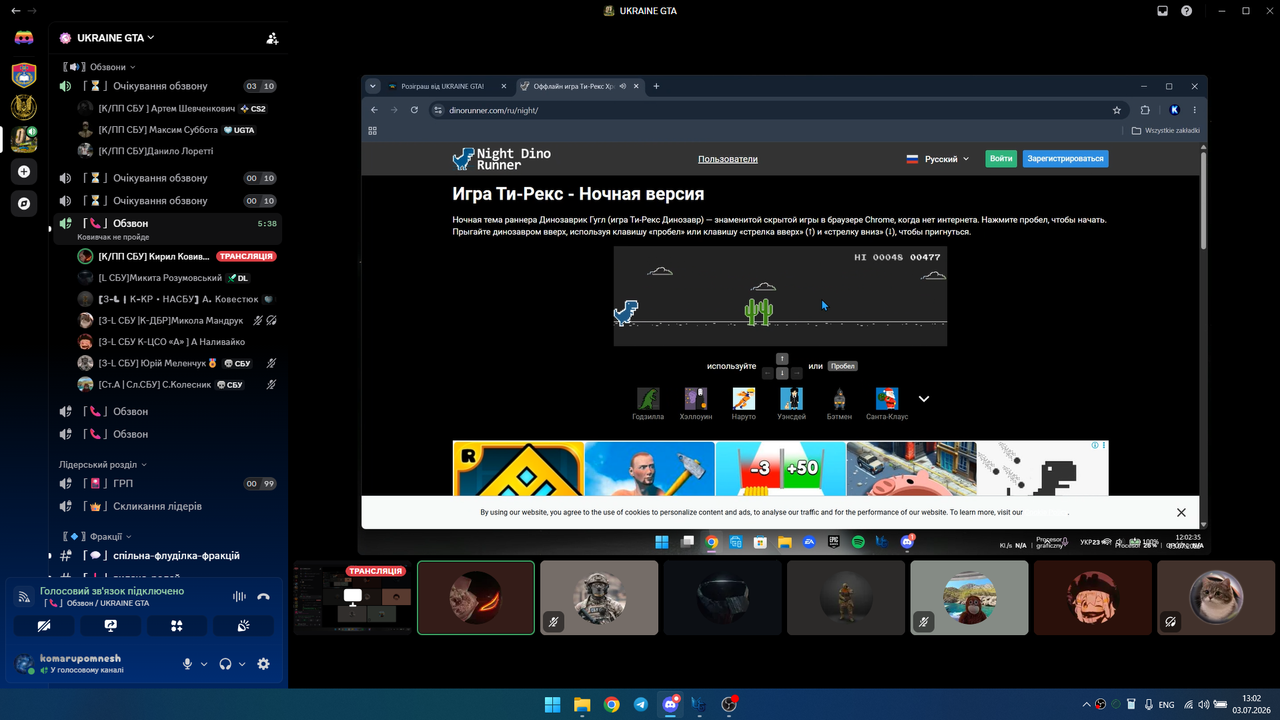Open the extensions puzzle icon in streamed Chrome
Screen dimensions: 1280x720
click(1145, 110)
